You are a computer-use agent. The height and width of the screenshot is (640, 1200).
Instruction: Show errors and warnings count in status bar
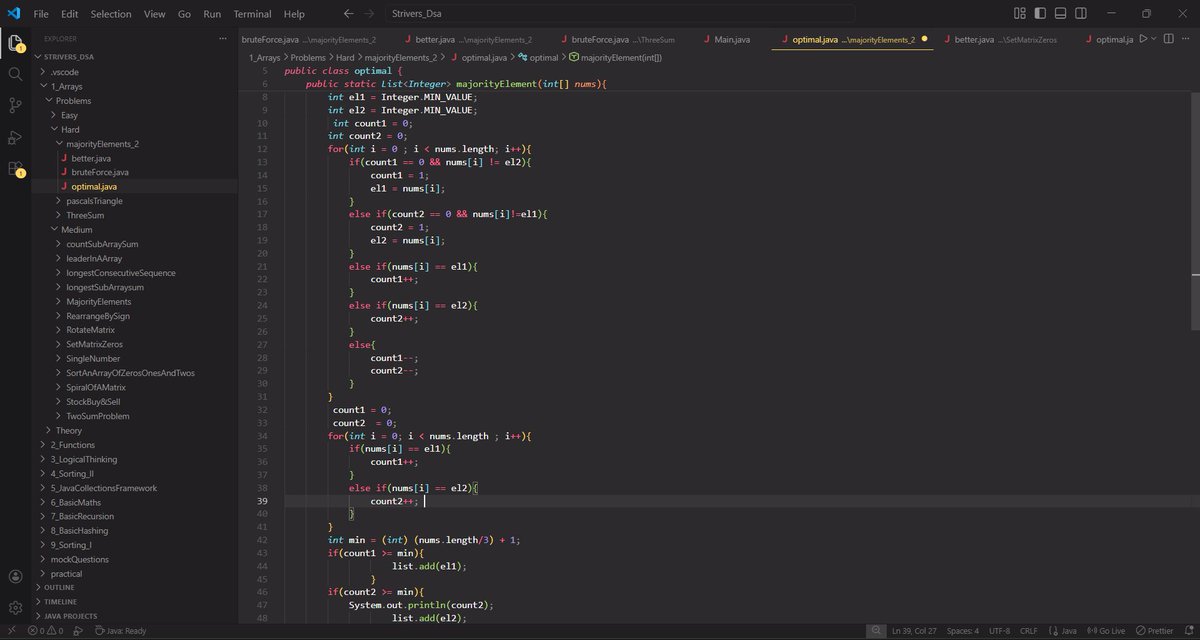[x=45, y=631]
